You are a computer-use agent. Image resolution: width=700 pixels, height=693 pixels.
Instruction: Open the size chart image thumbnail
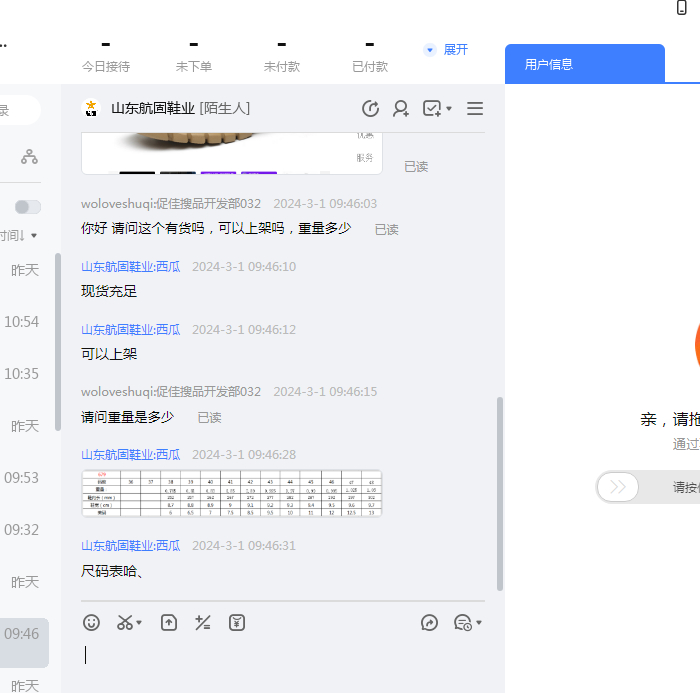[231, 493]
